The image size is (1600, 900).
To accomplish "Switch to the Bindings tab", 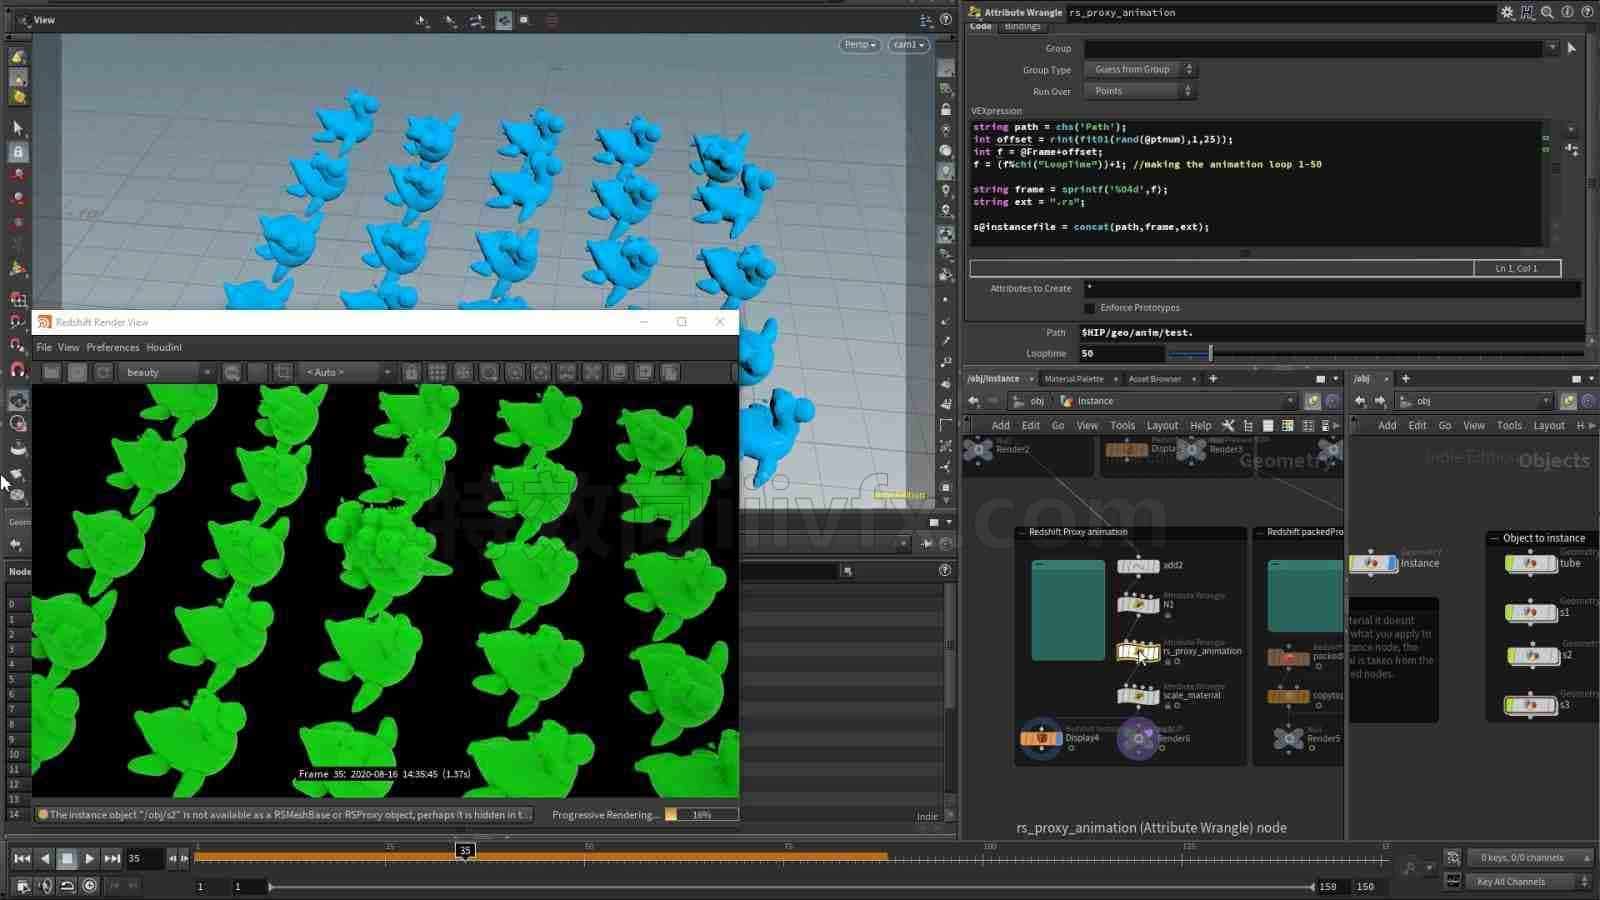I will pos(1022,27).
